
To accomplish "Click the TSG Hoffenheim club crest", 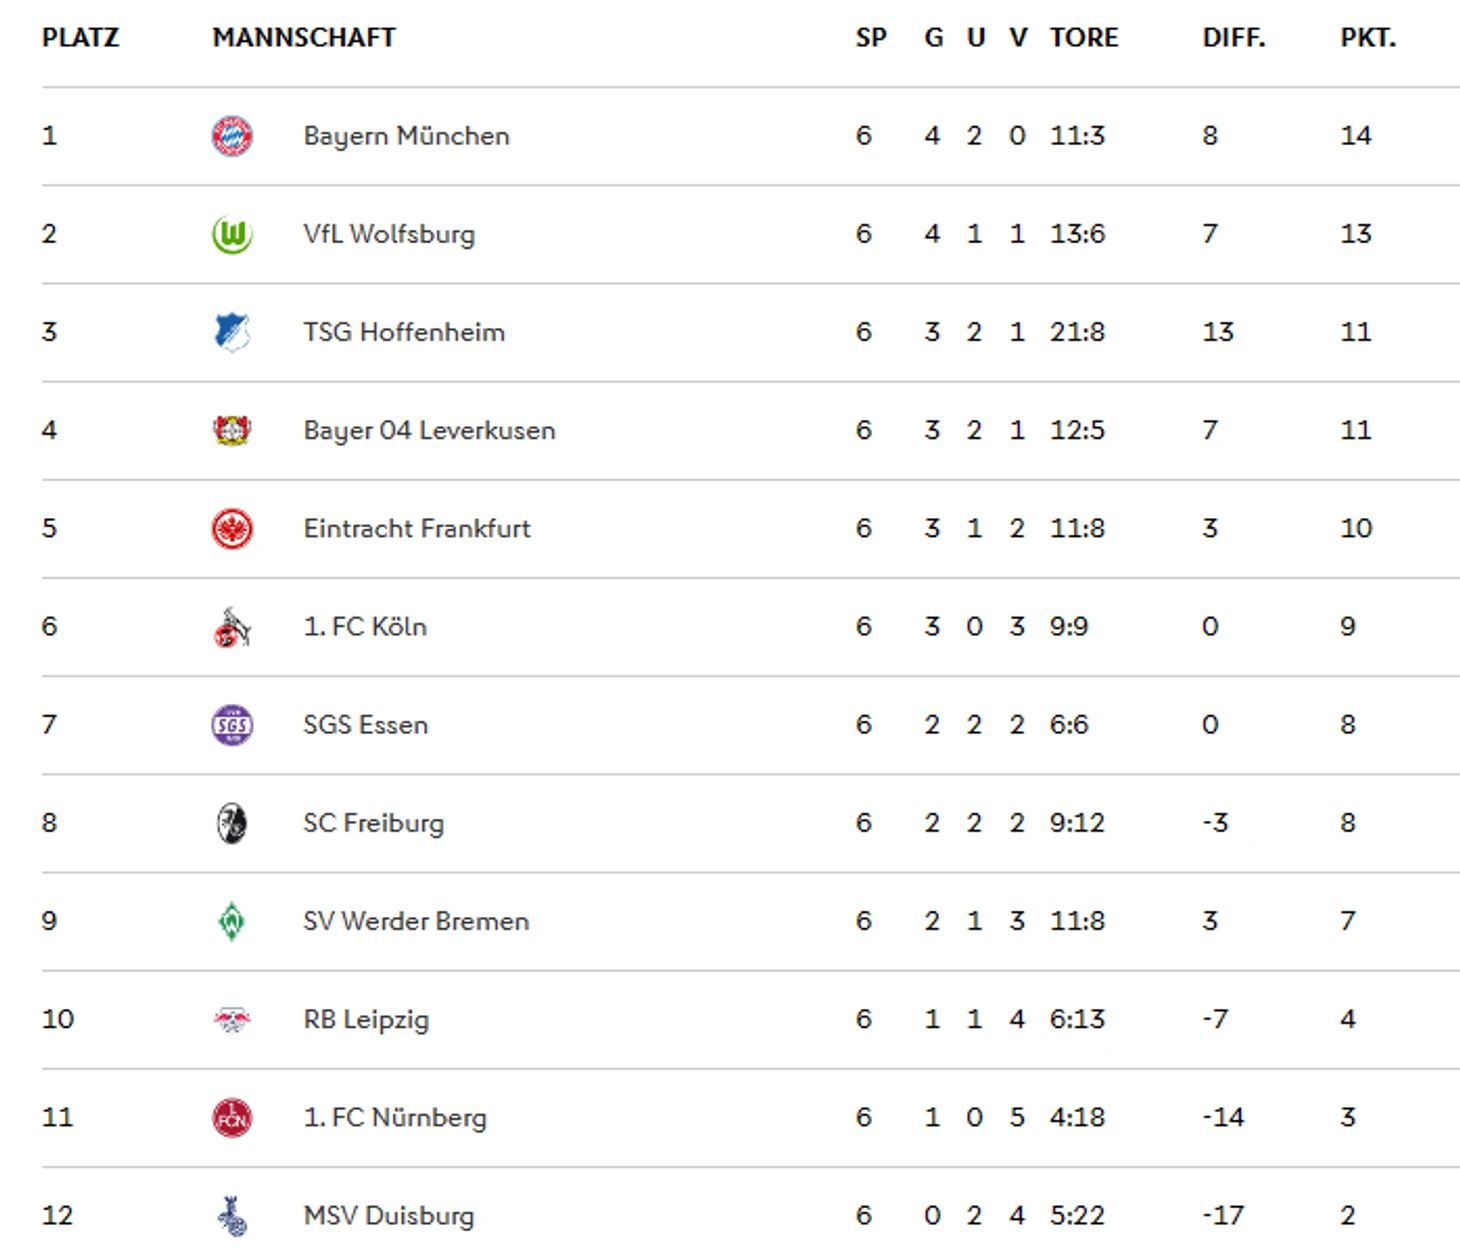I will (232, 332).
